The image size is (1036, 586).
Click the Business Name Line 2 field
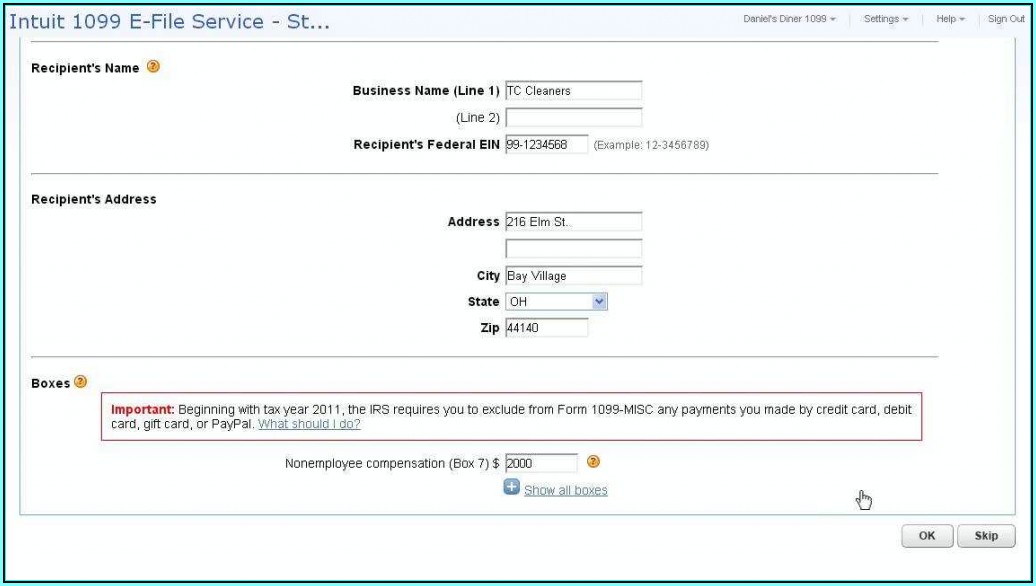click(x=573, y=118)
